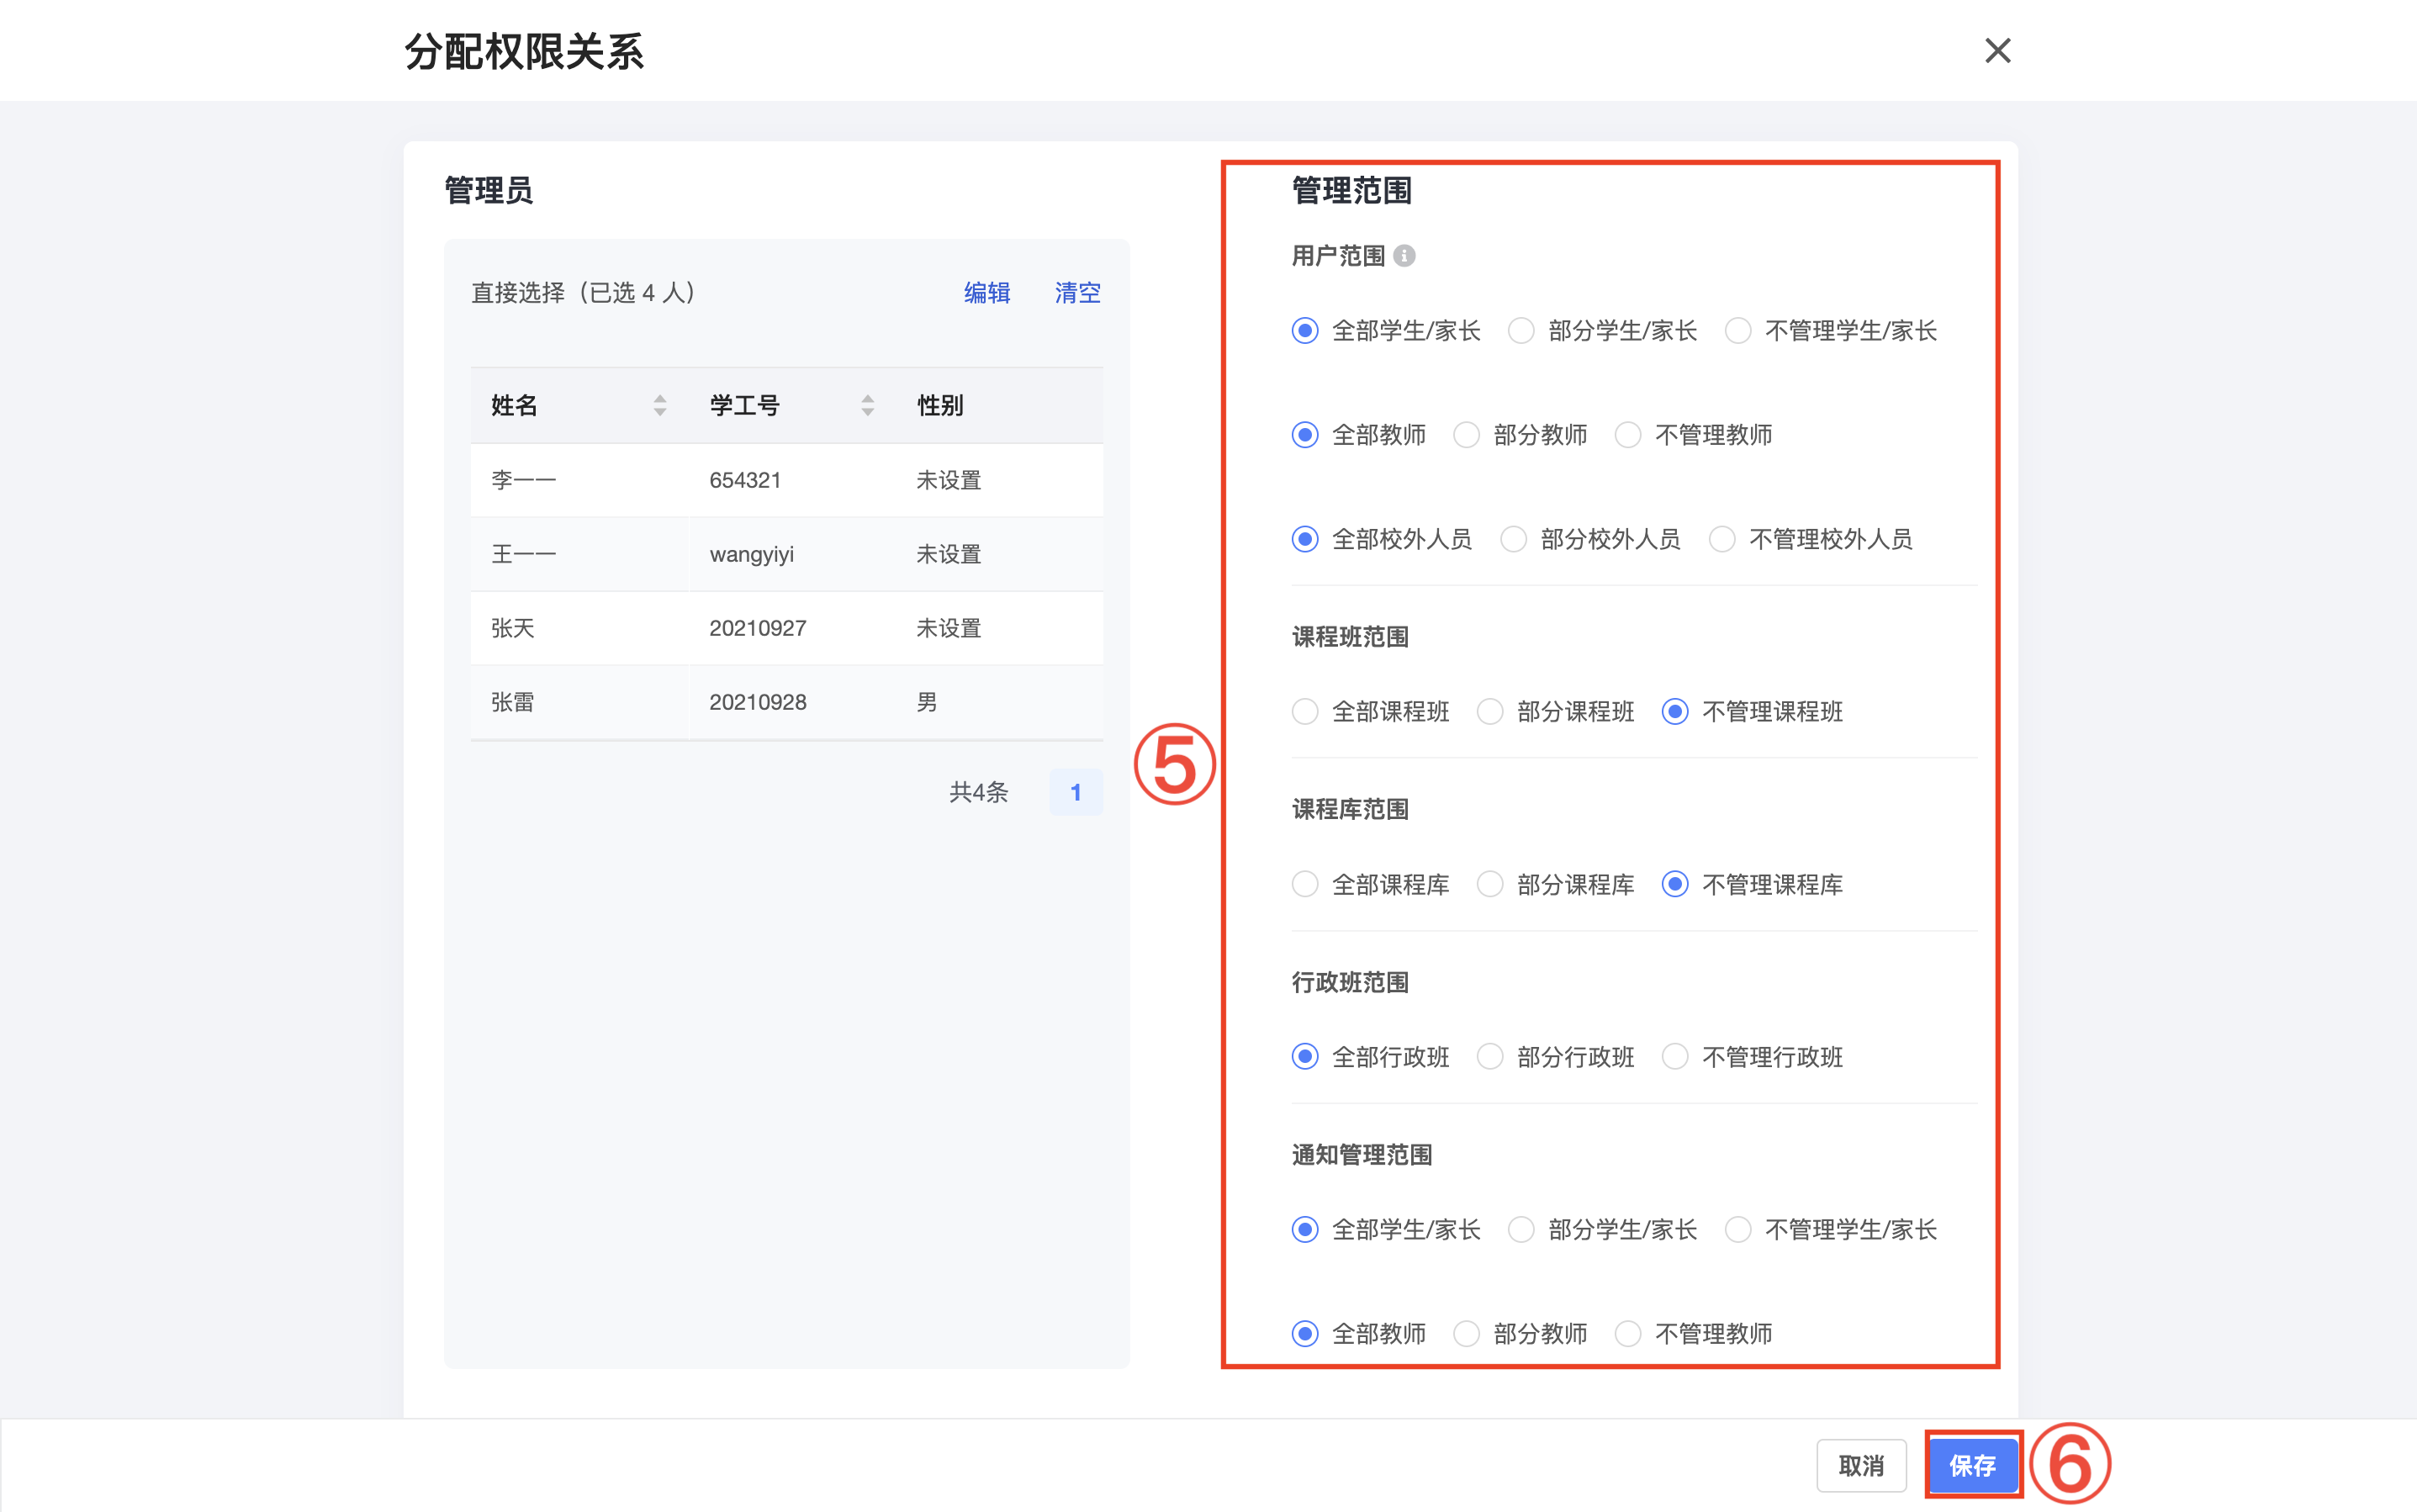
Task: Click the 学工号 value 20210927
Action: tap(758, 628)
